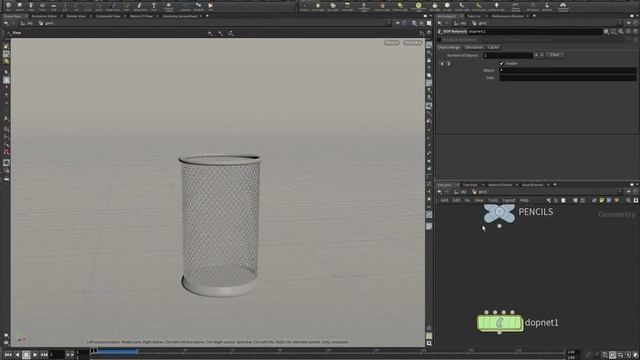
Task: Select the Platonic Solids shelf tool
Action: 169,6
